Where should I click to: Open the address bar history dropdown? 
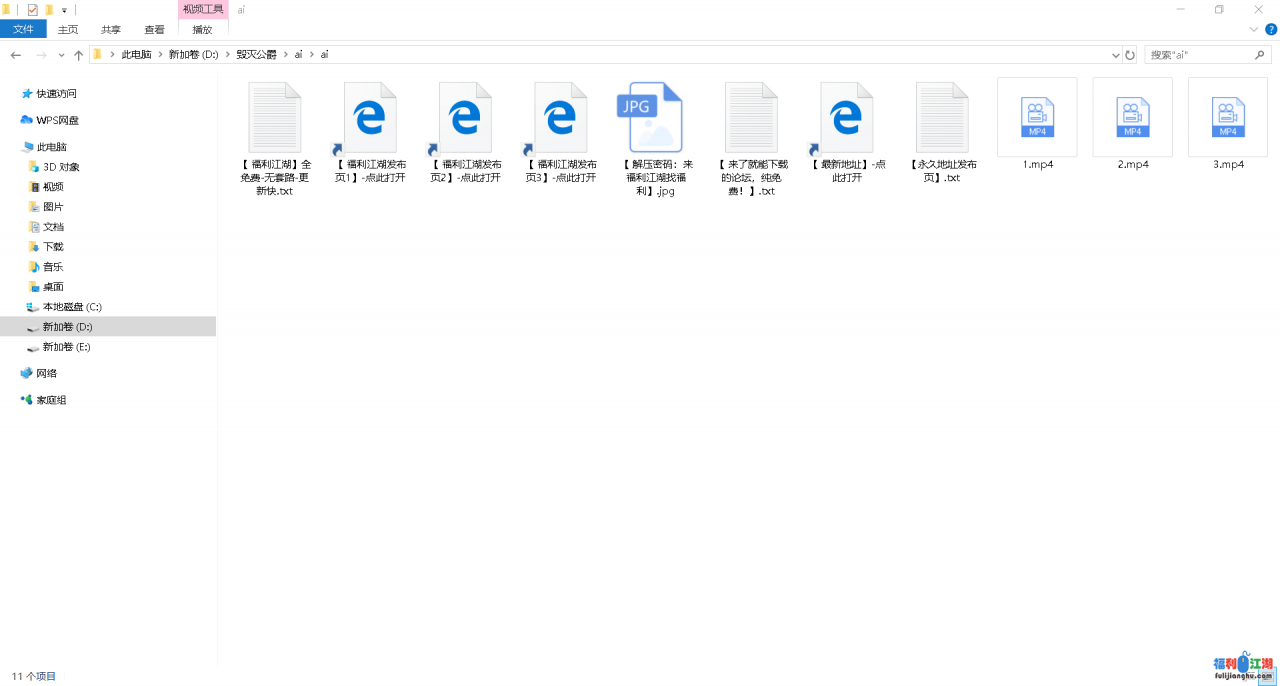click(1116, 55)
